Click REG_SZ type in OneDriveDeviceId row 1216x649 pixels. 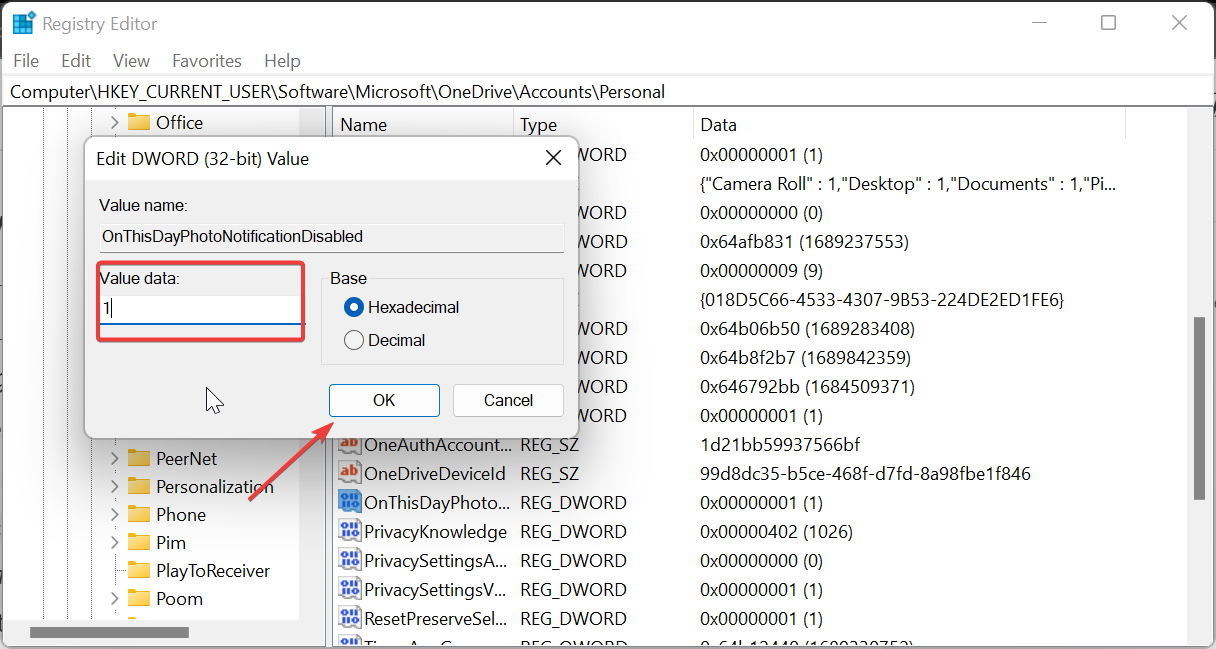click(549, 473)
